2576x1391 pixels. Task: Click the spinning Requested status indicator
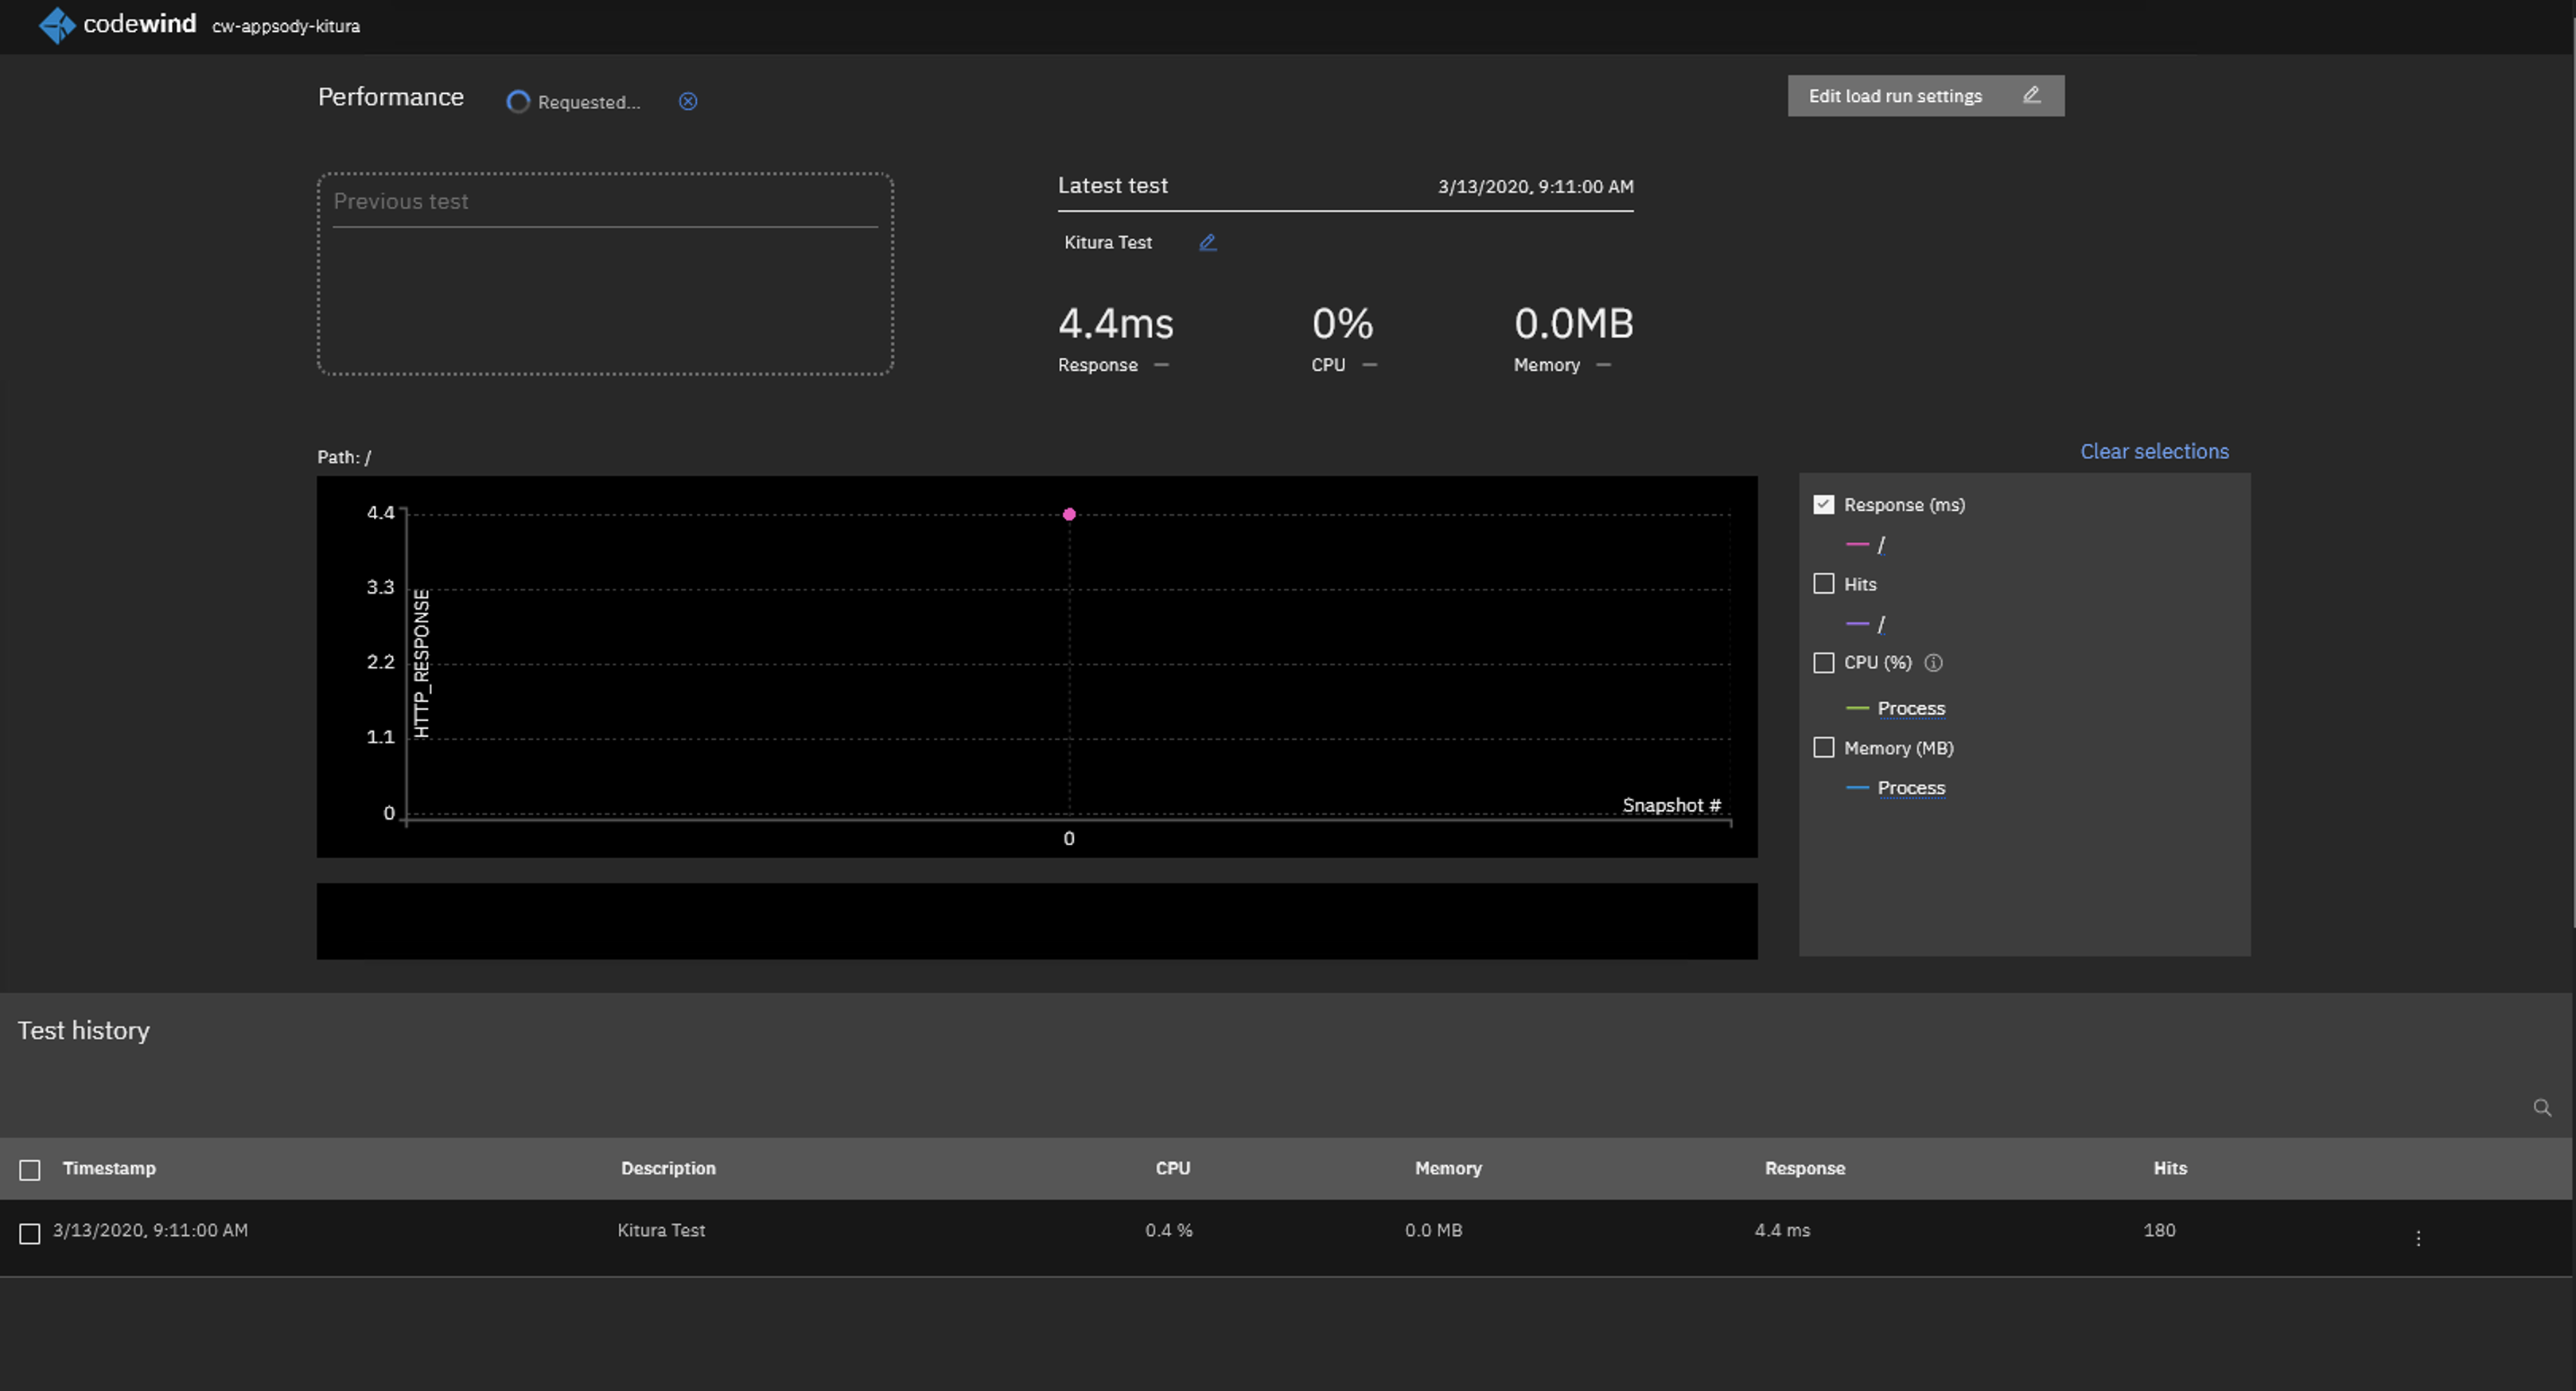tap(517, 102)
